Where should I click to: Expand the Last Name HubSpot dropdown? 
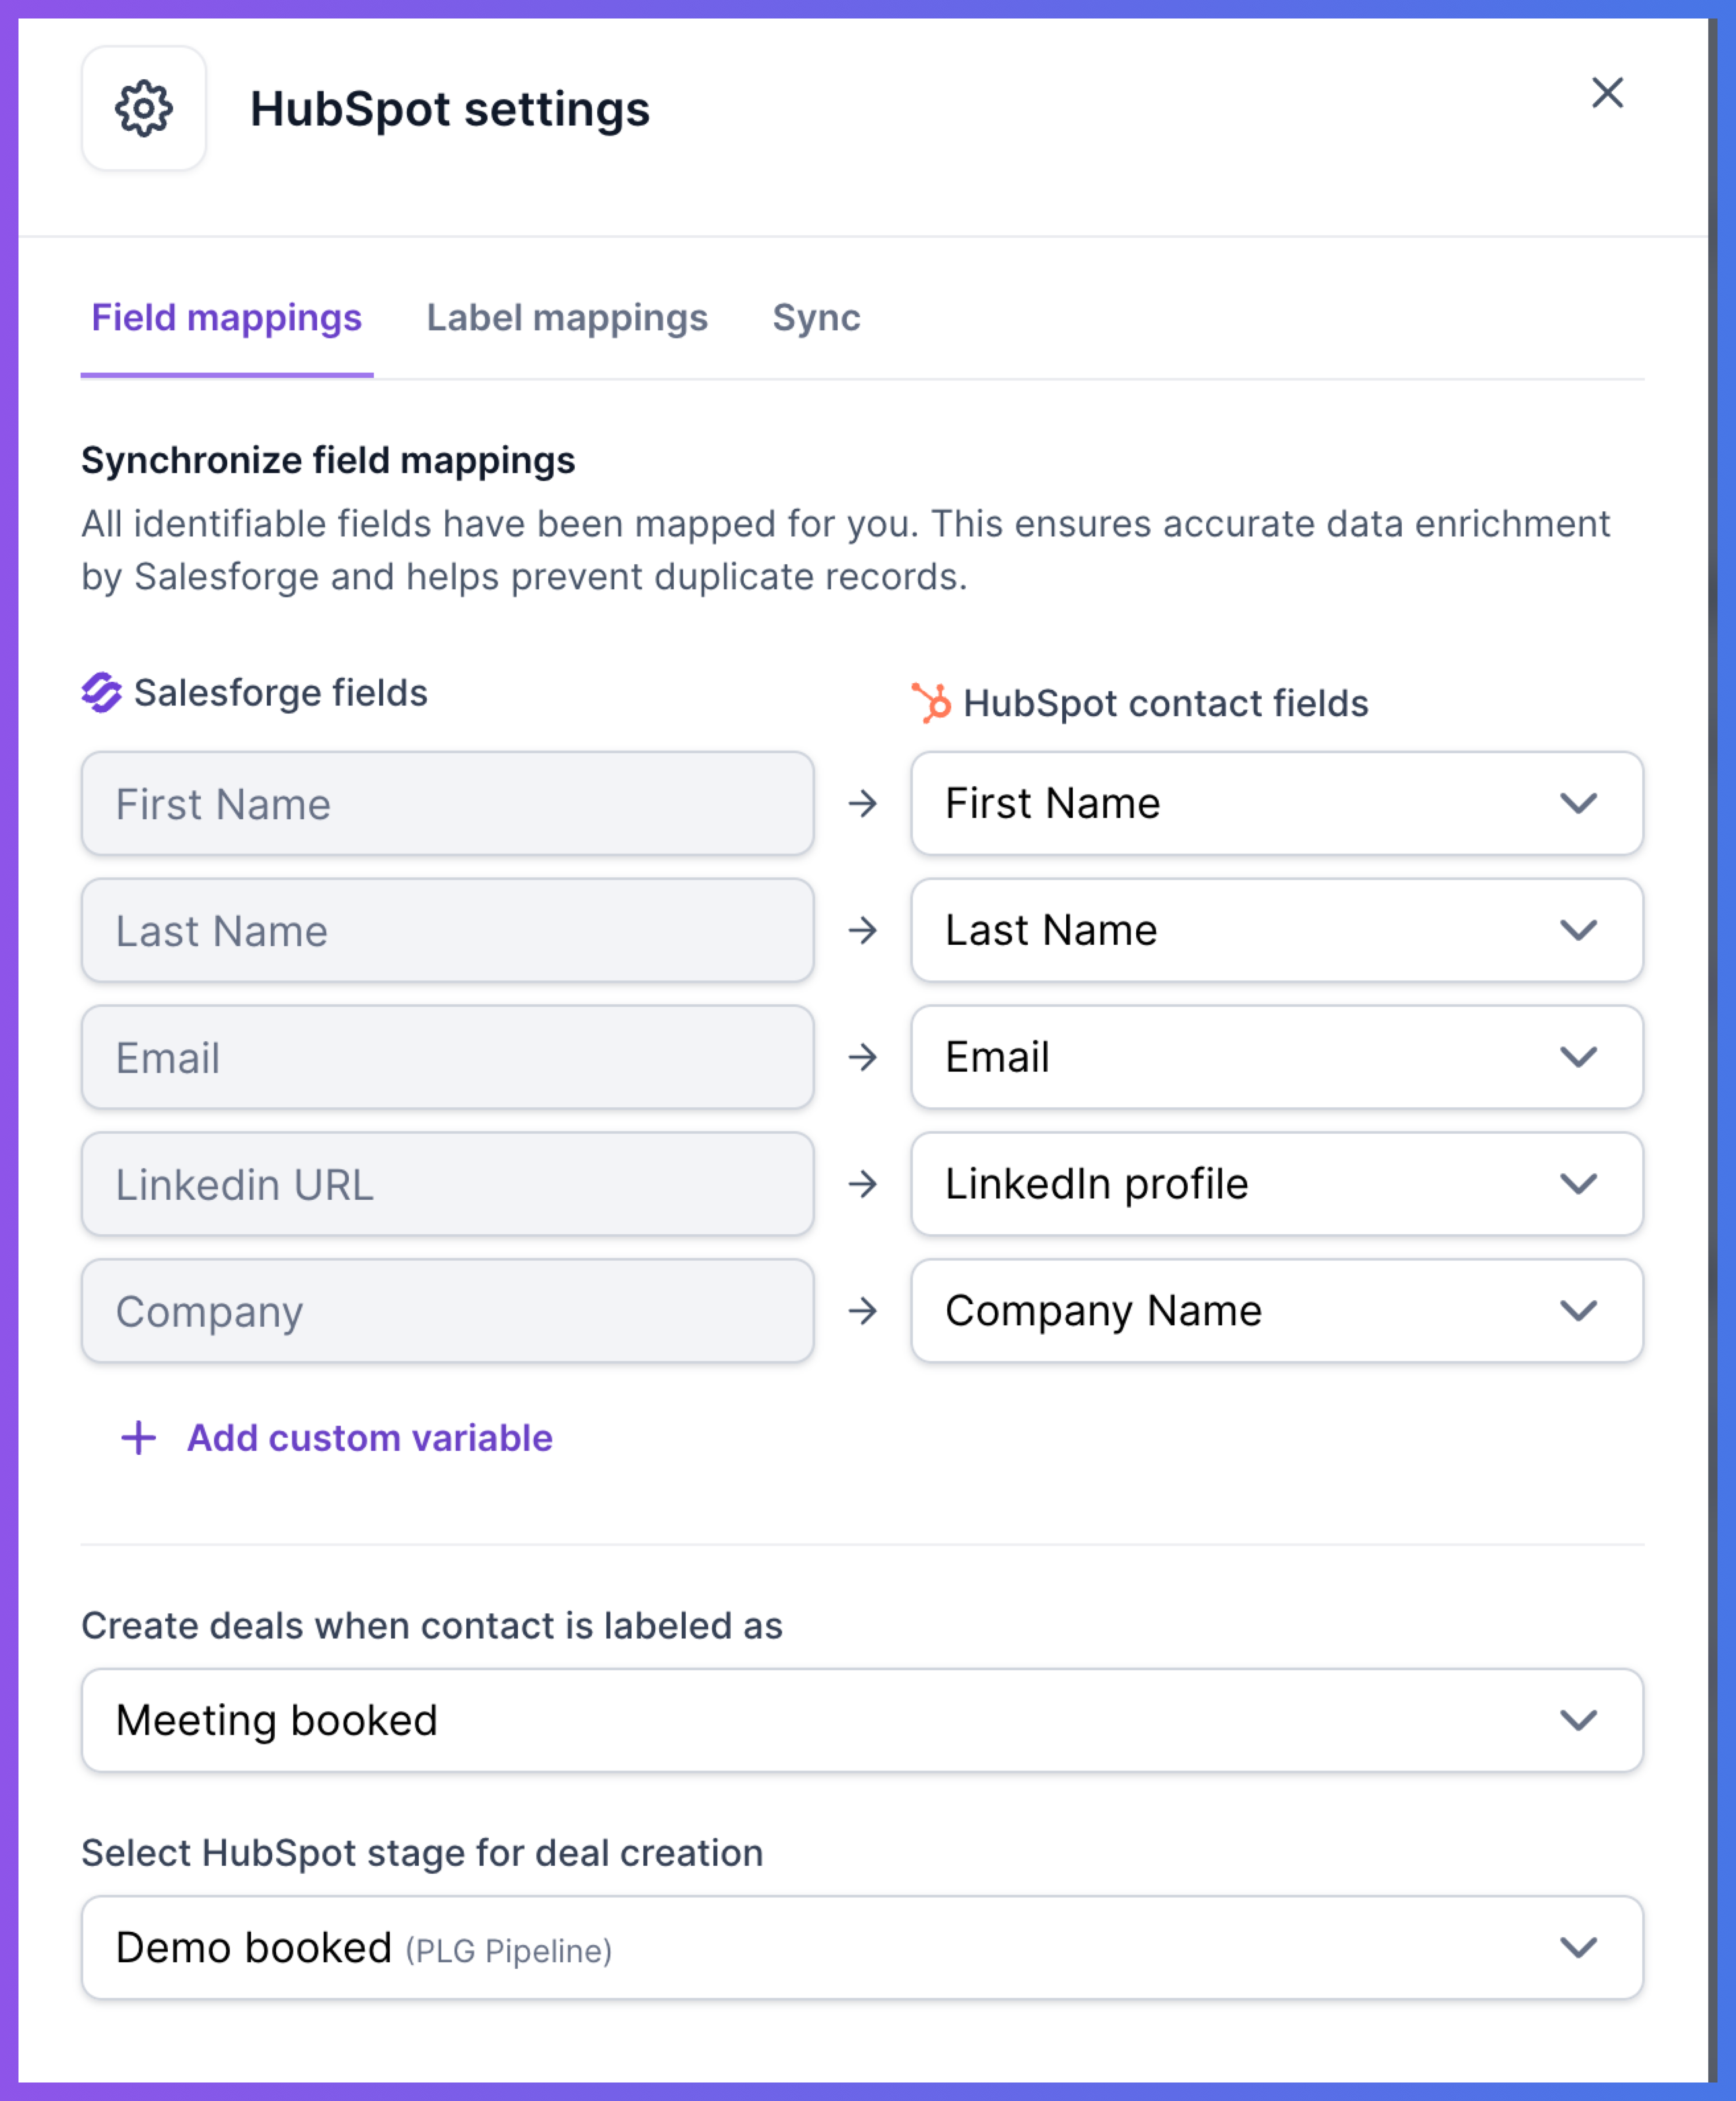1277,931
